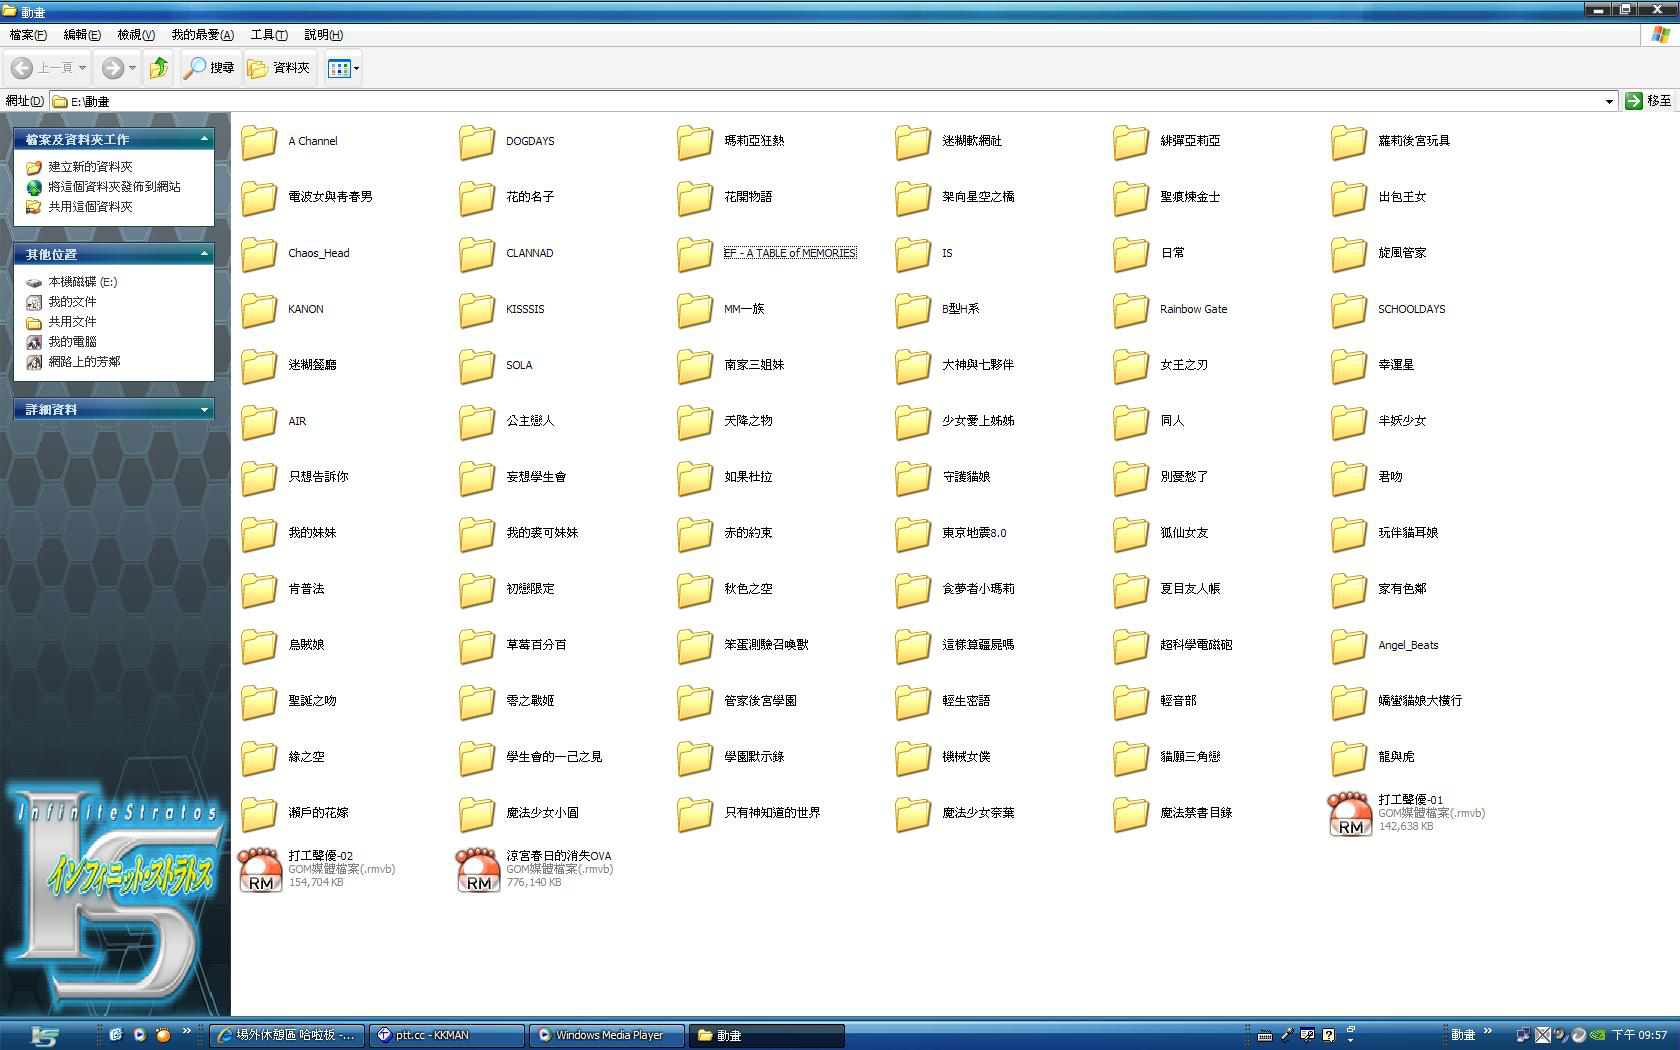The image size is (1680, 1050).
Task: Select the EF - A TABLE of MEMORIES folder
Action: [x=695, y=254]
